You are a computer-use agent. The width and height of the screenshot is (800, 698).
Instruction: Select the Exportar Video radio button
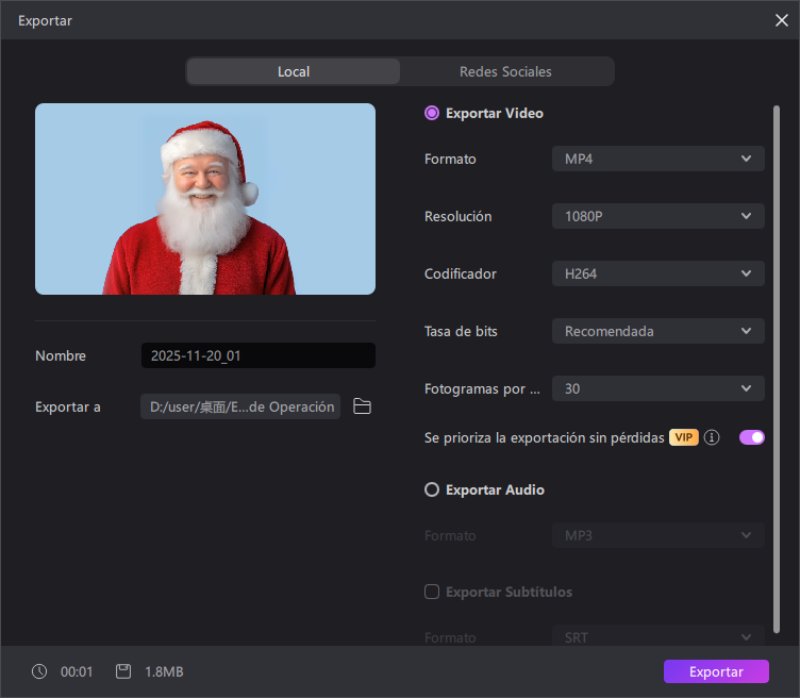(x=431, y=113)
